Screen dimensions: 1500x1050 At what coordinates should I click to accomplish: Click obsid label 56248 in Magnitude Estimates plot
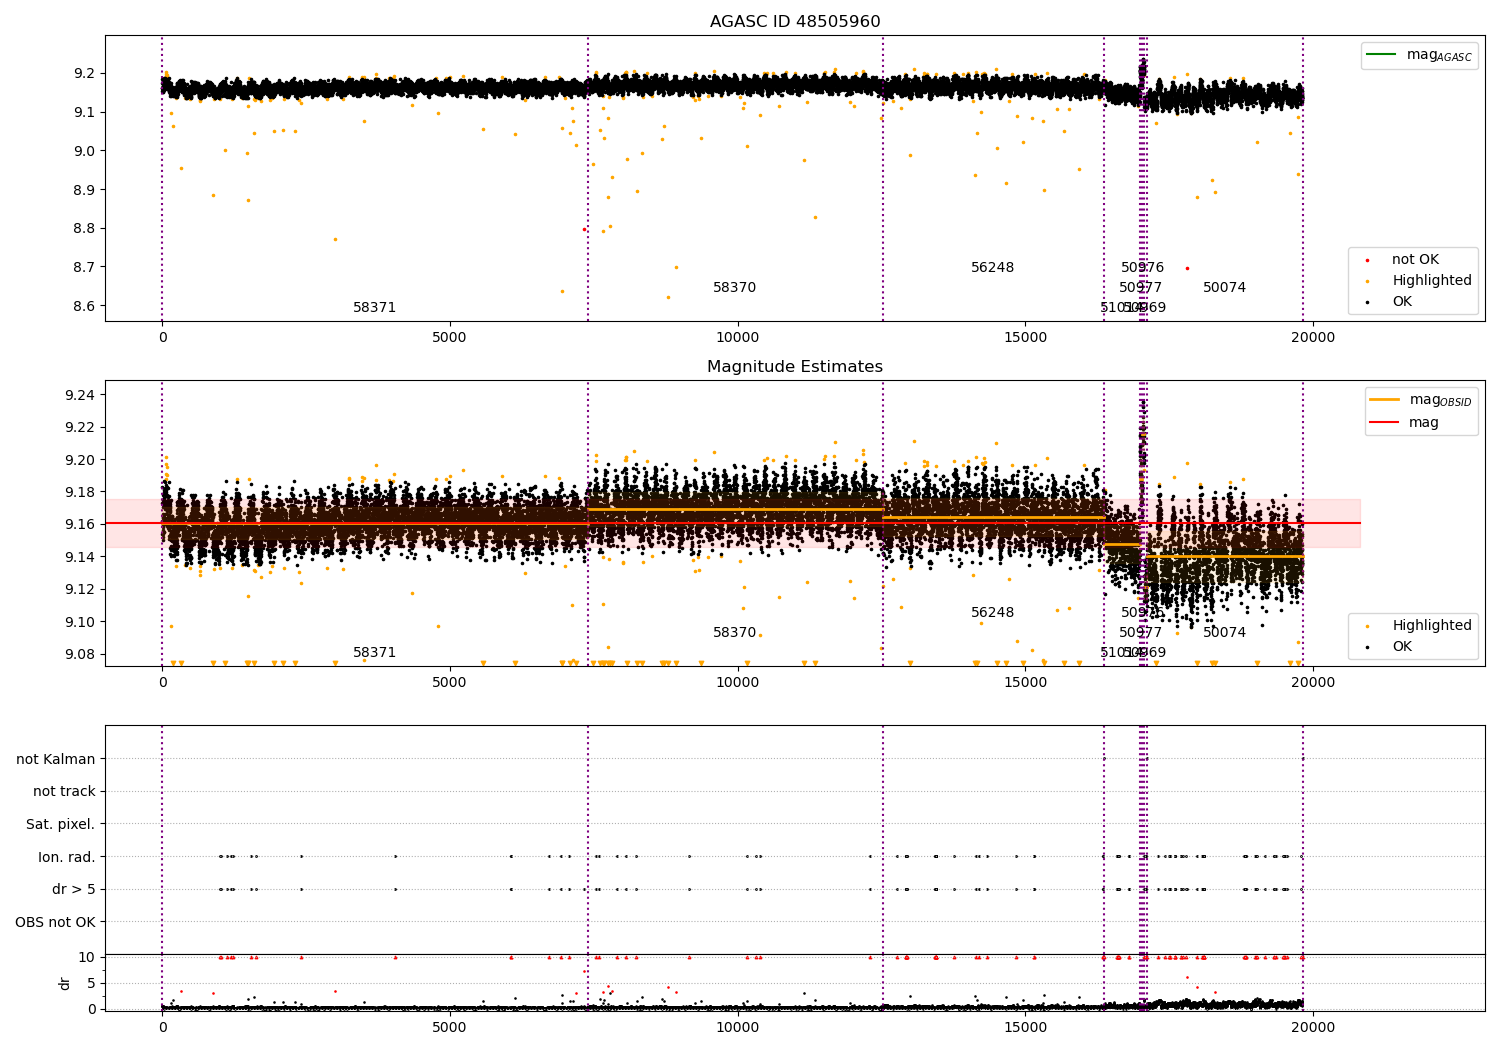pos(992,613)
